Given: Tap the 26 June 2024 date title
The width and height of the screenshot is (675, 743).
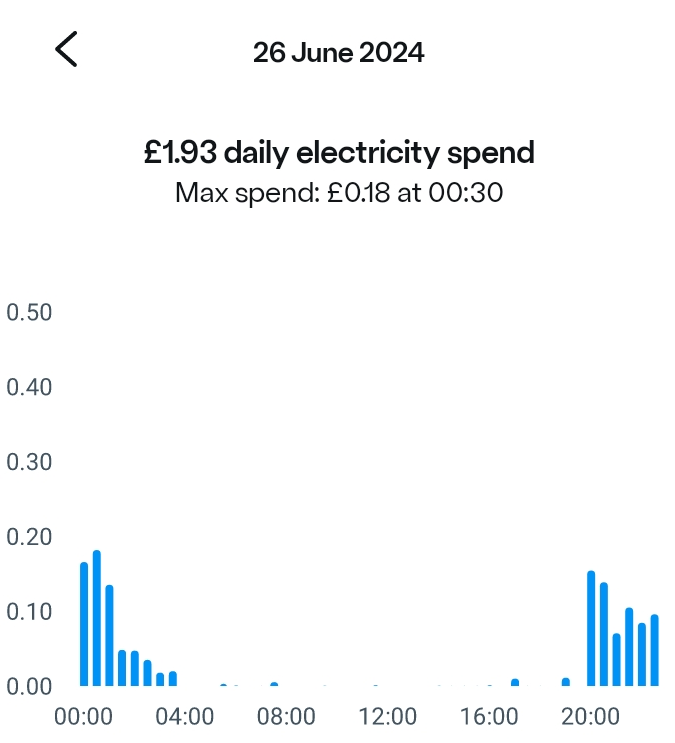Looking at the screenshot, I should point(338,52).
